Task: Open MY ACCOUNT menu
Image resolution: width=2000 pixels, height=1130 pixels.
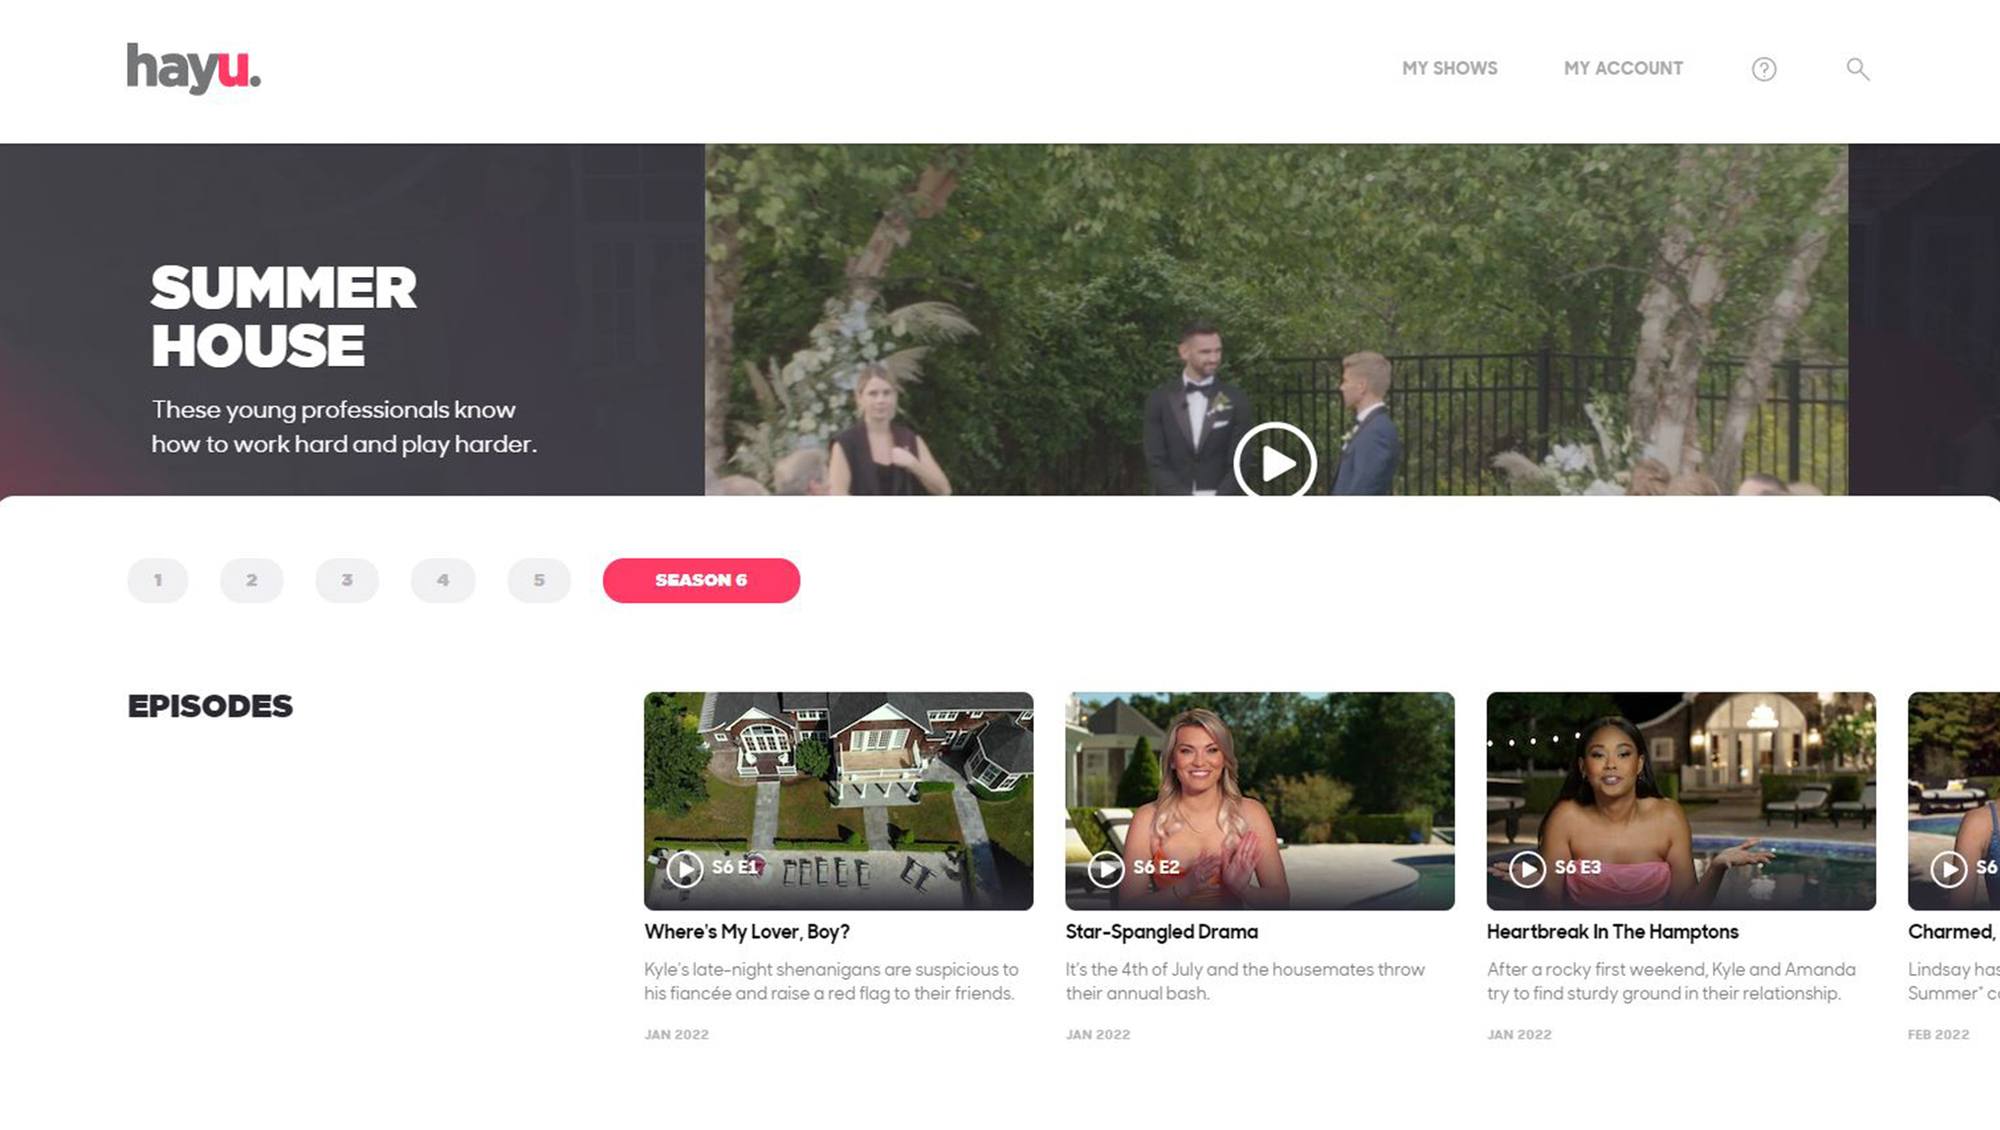Action: click(x=1623, y=68)
